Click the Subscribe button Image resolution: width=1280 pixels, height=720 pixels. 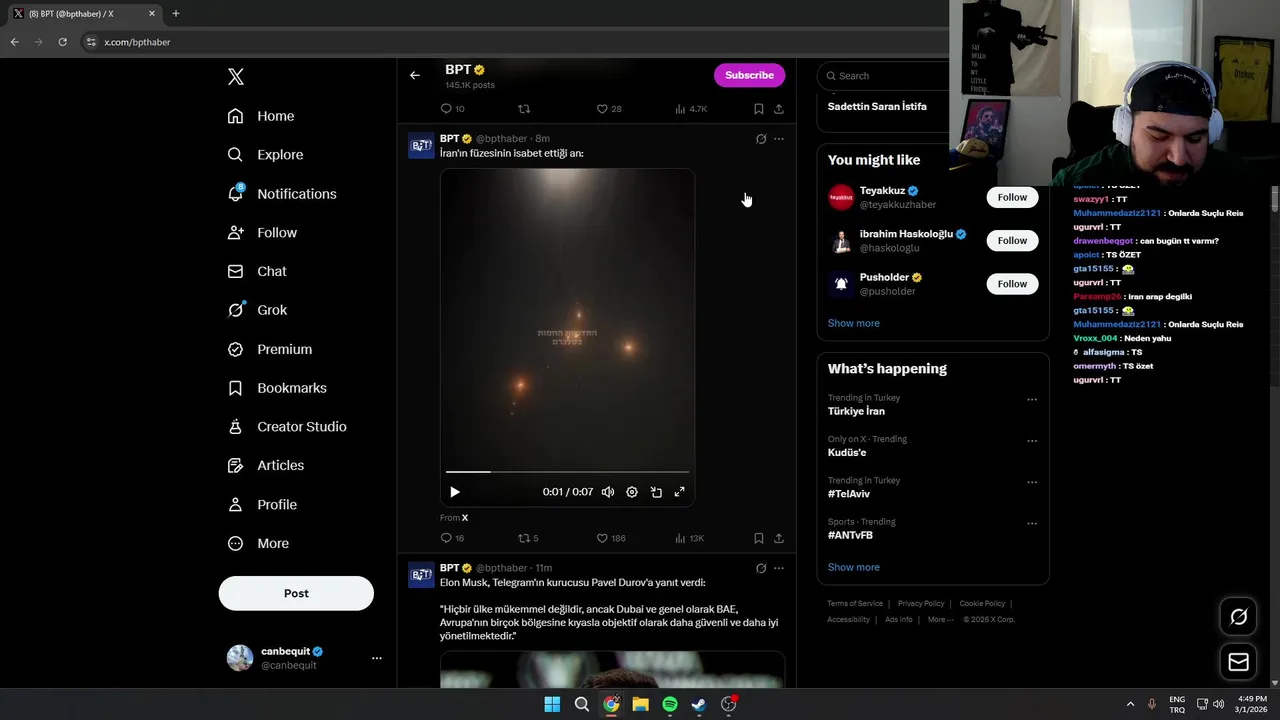coord(749,75)
